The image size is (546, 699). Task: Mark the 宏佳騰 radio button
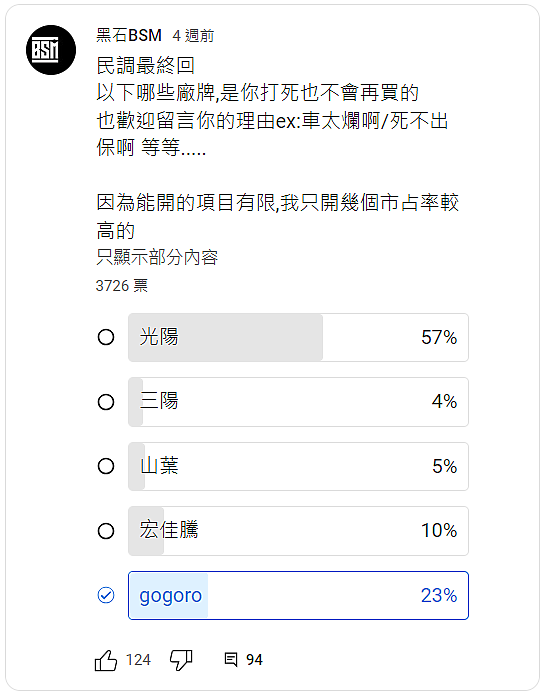click(106, 531)
